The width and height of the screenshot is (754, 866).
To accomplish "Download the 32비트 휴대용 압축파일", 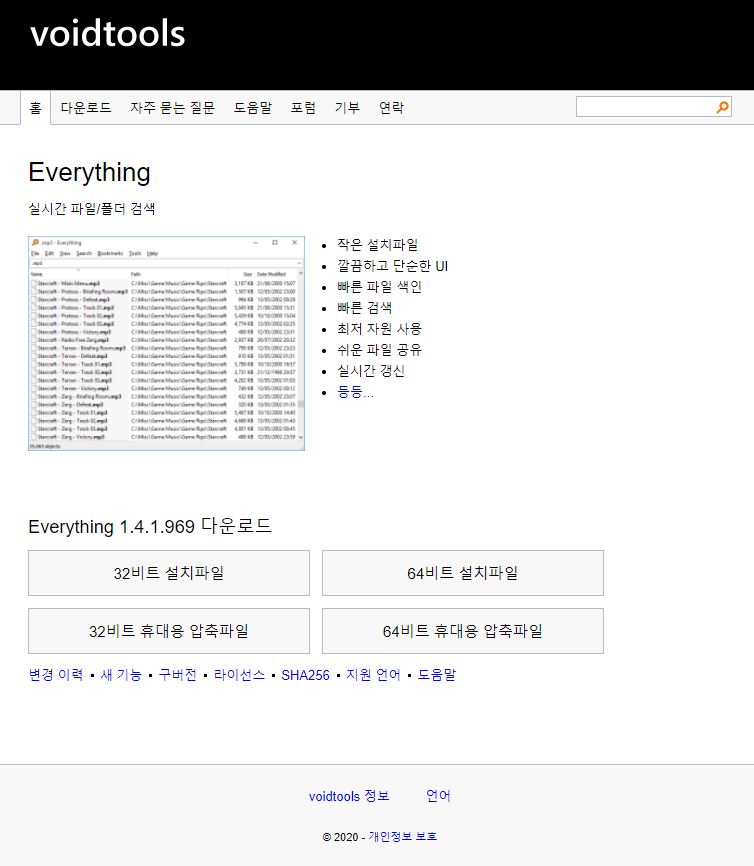I will coord(169,631).
